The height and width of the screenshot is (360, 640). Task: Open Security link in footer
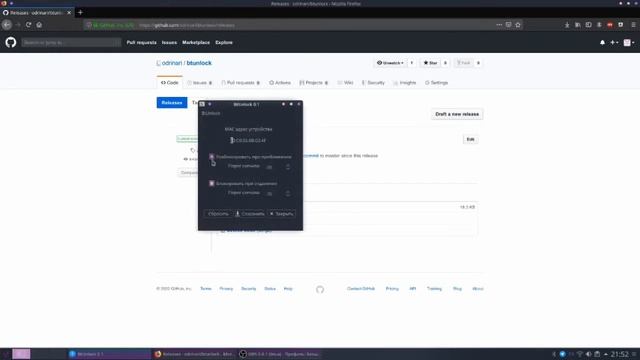pos(249,289)
